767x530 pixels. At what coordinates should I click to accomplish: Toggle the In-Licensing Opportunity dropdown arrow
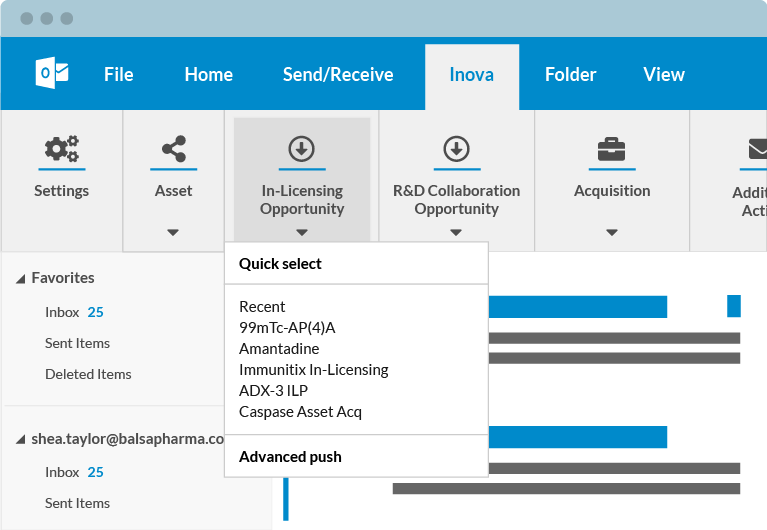coord(302,232)
